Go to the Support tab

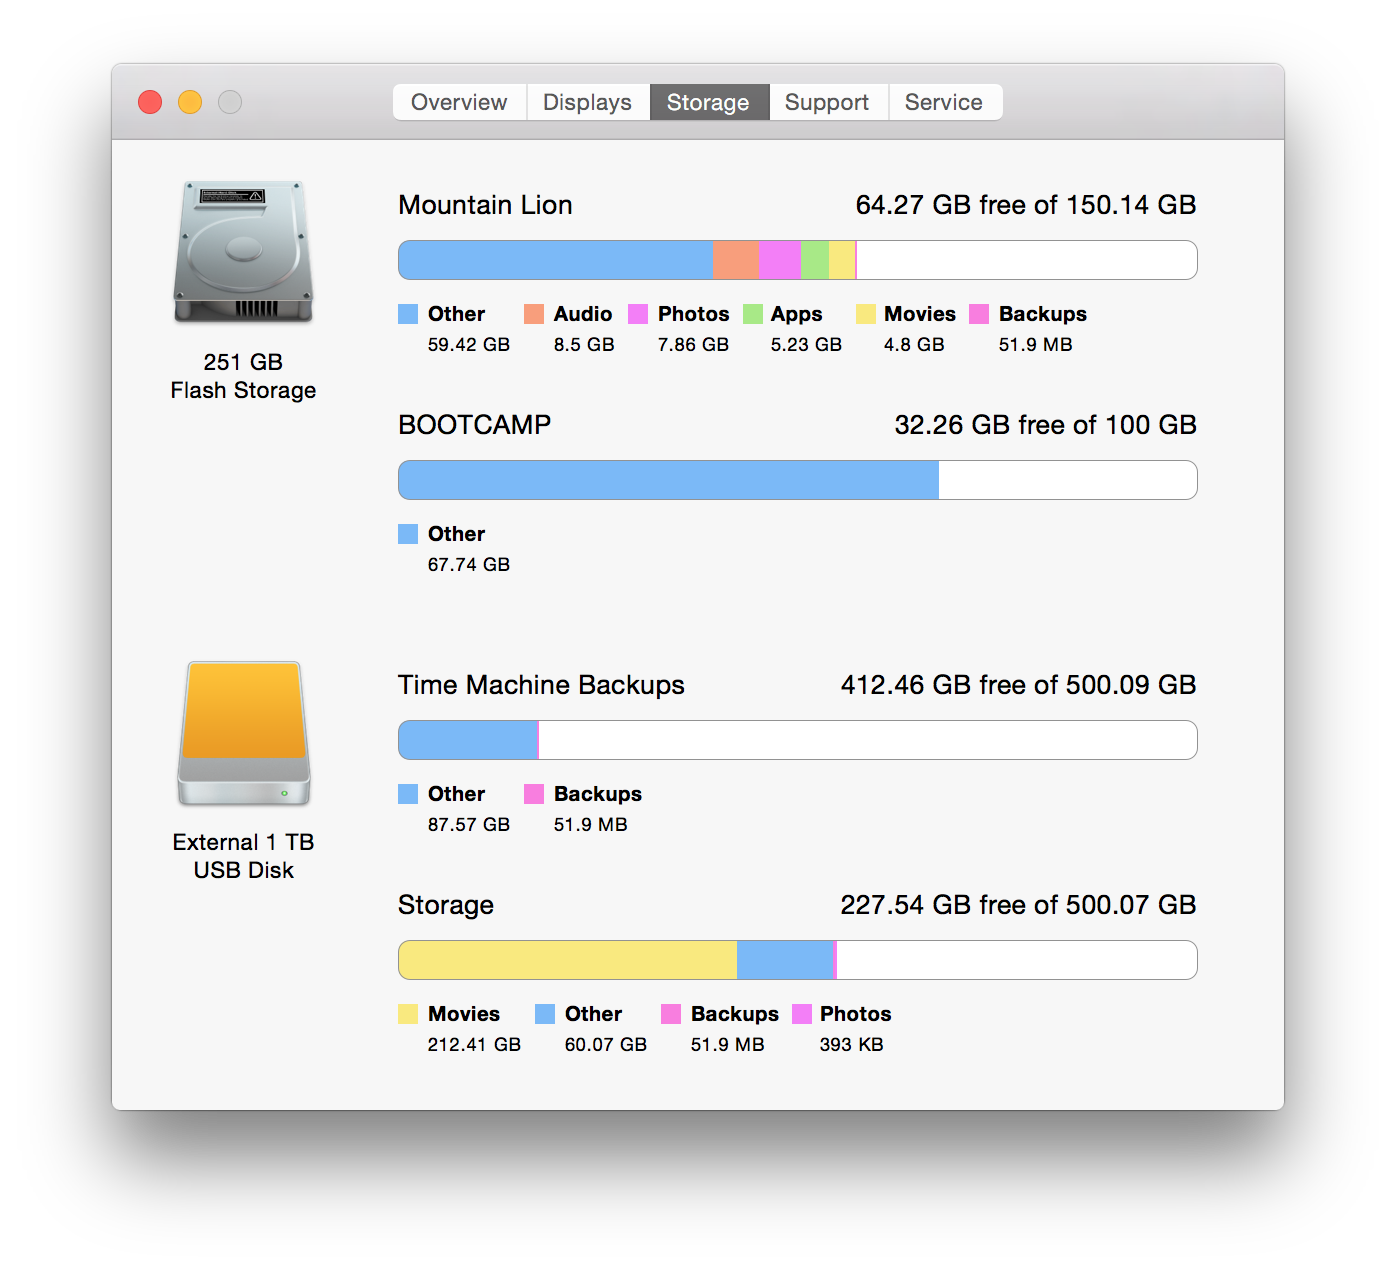(x=827, y=102)
